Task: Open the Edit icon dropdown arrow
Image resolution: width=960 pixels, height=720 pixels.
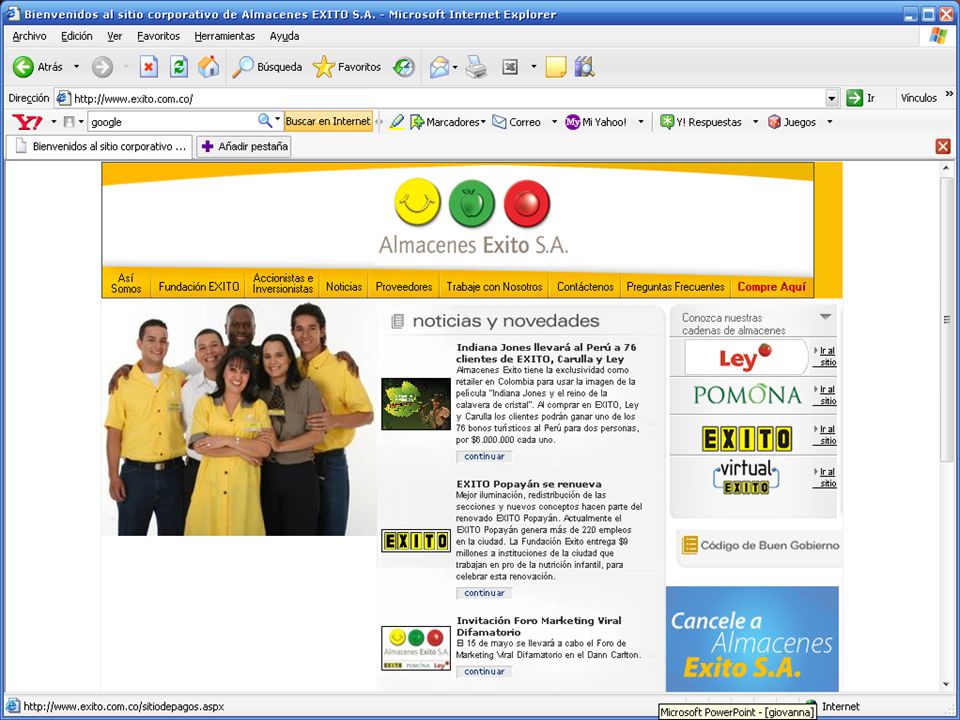Action: pyautogui.click(x=533, y=67)
